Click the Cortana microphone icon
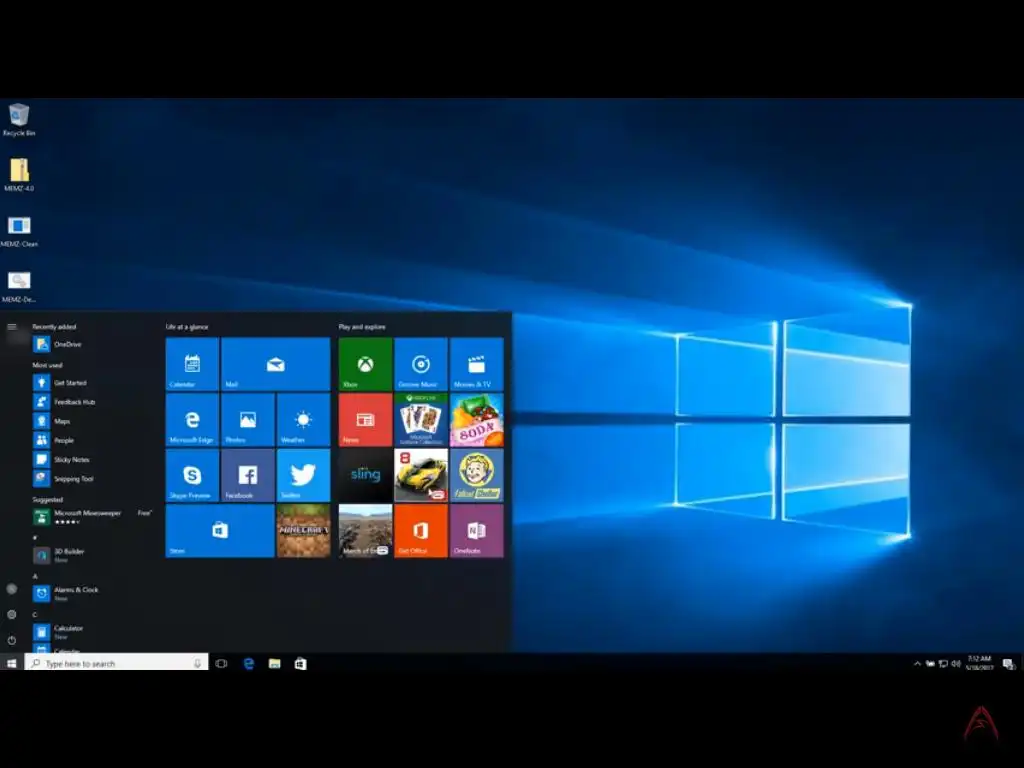This screenshot has height=768, width=1024. tap(197, 664)
